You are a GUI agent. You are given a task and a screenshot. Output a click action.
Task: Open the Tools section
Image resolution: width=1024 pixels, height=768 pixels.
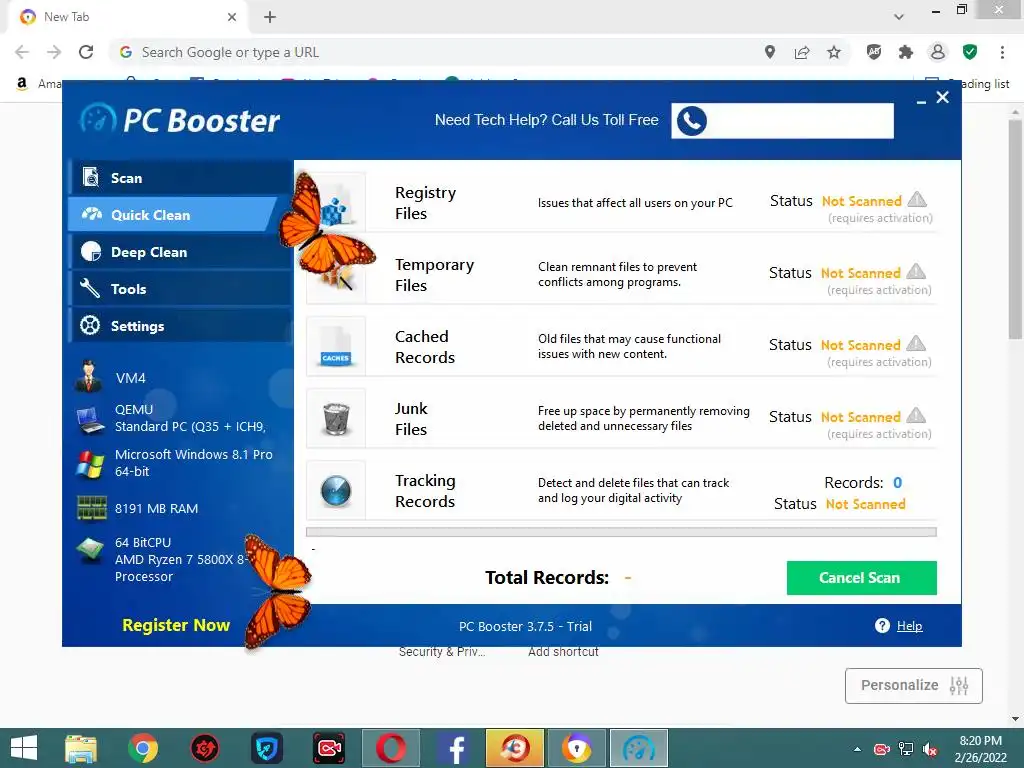[x=180, y=289]
